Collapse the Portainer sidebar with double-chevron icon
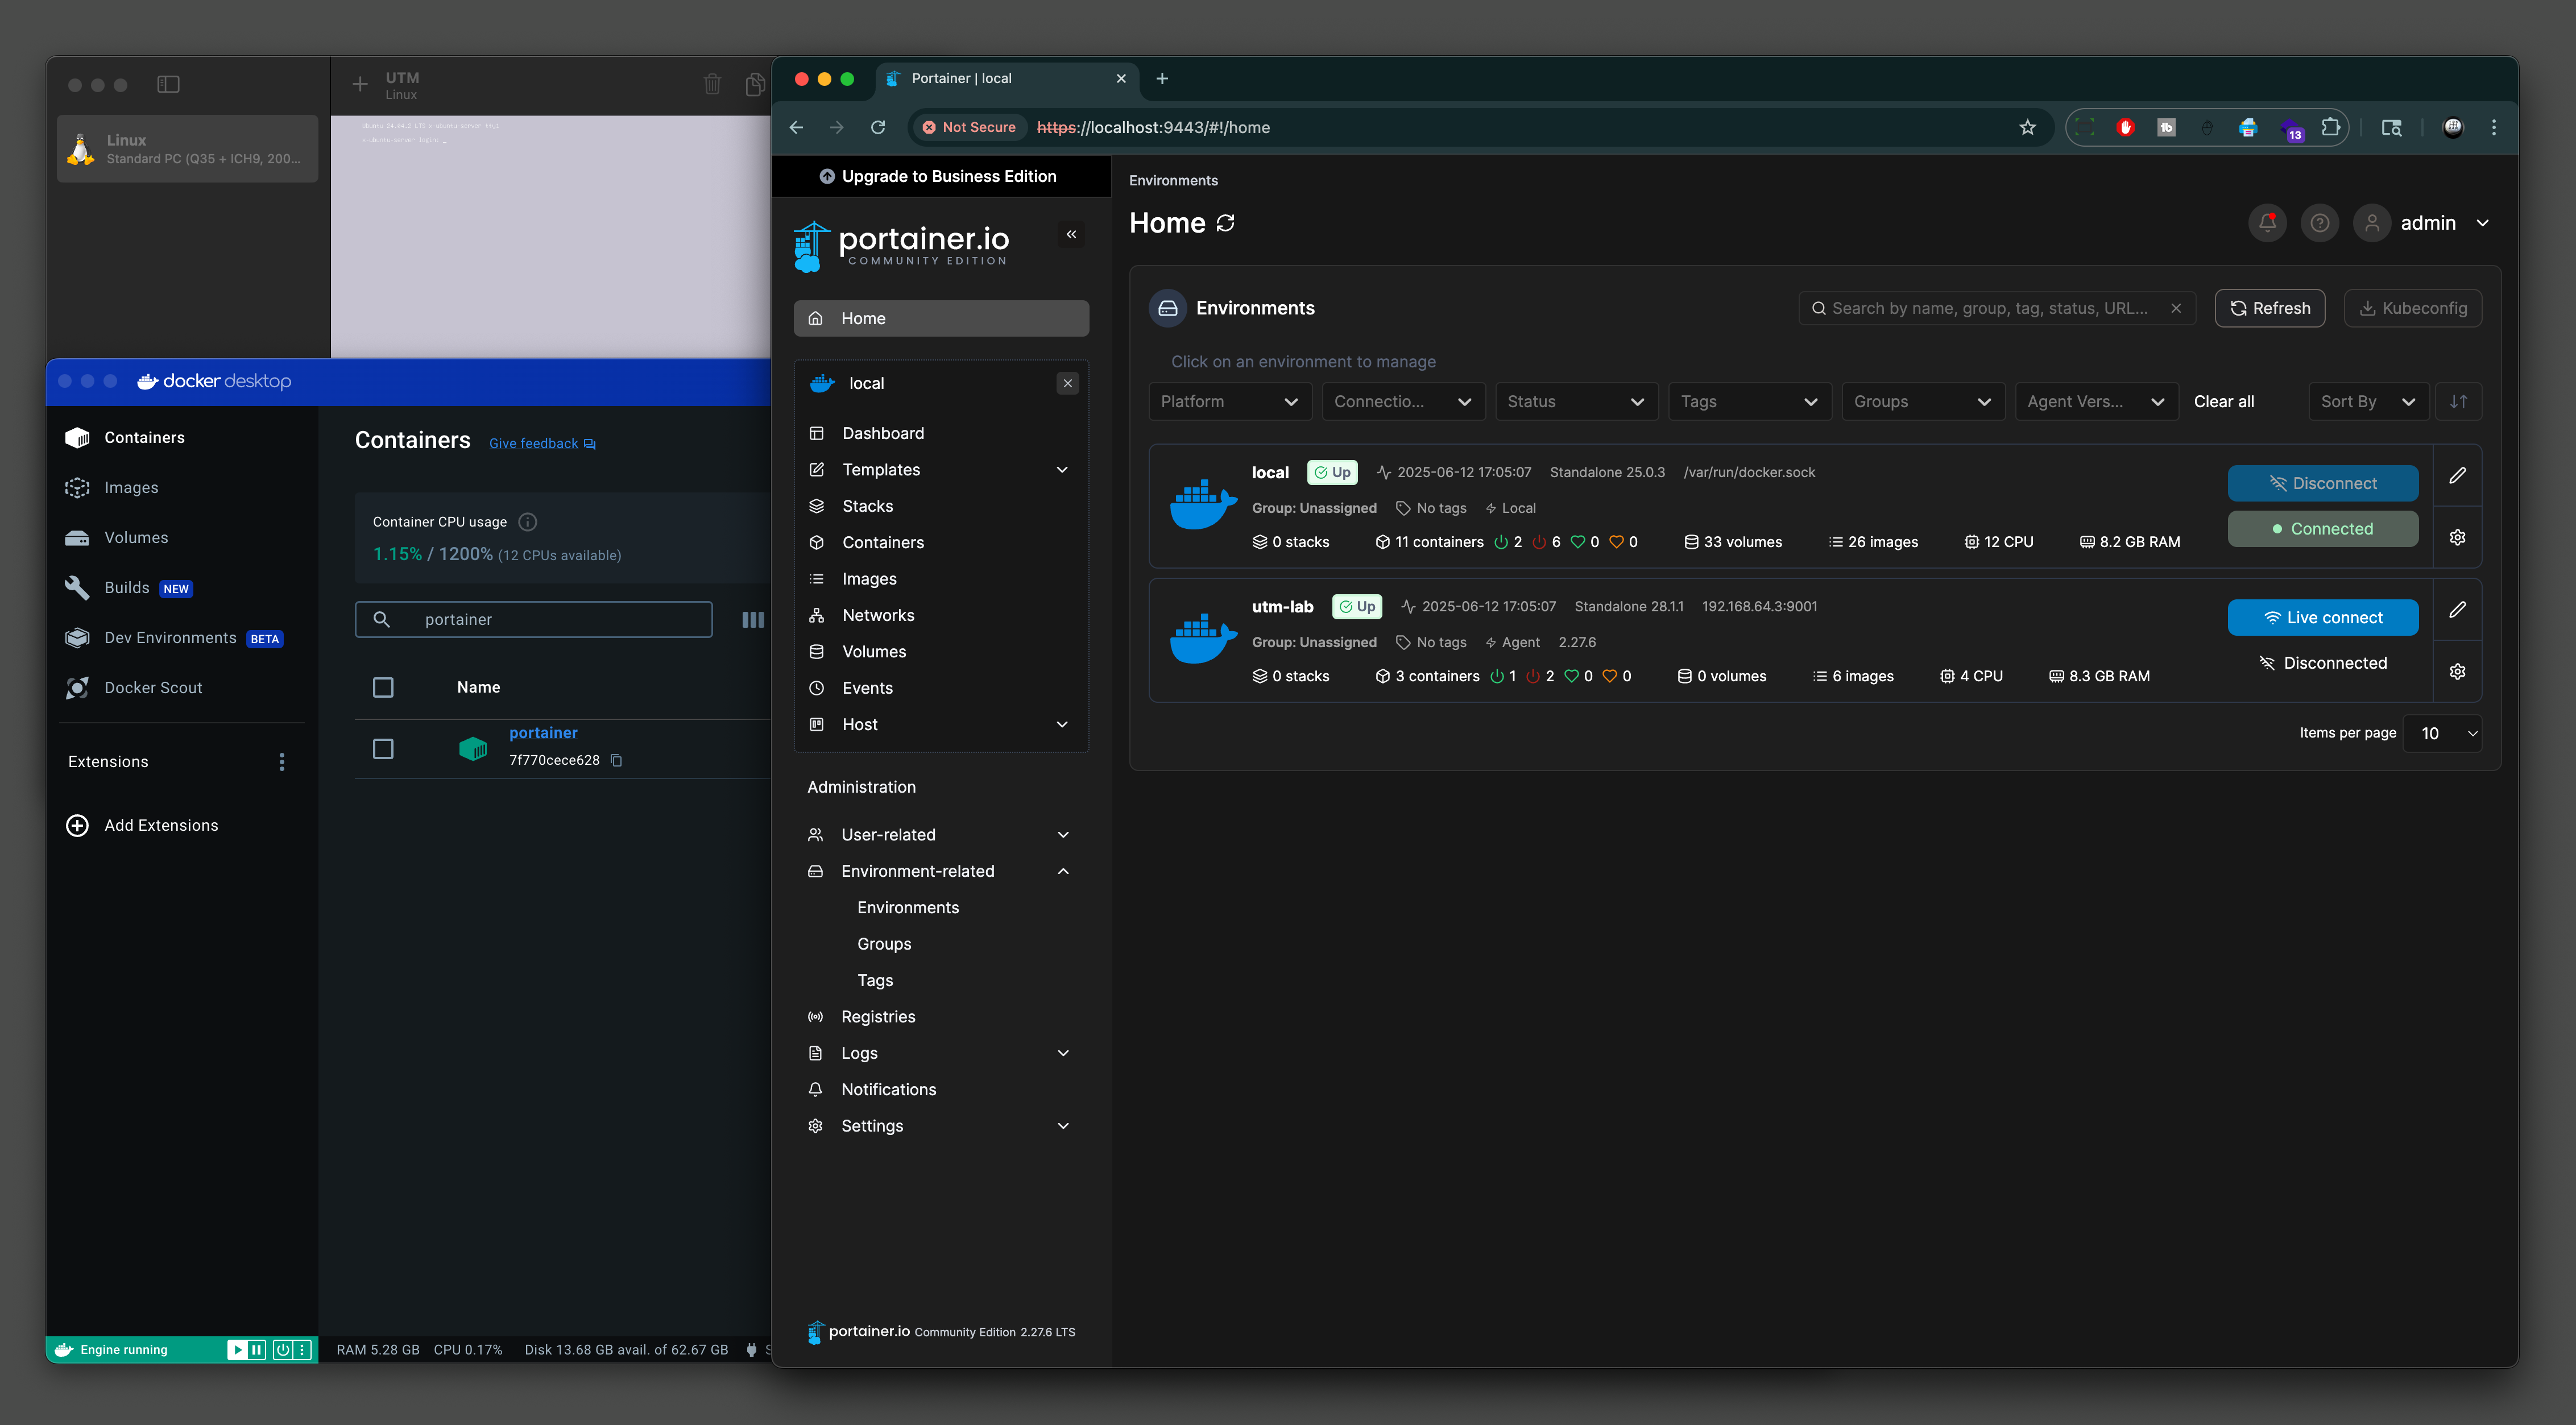 1071,234
